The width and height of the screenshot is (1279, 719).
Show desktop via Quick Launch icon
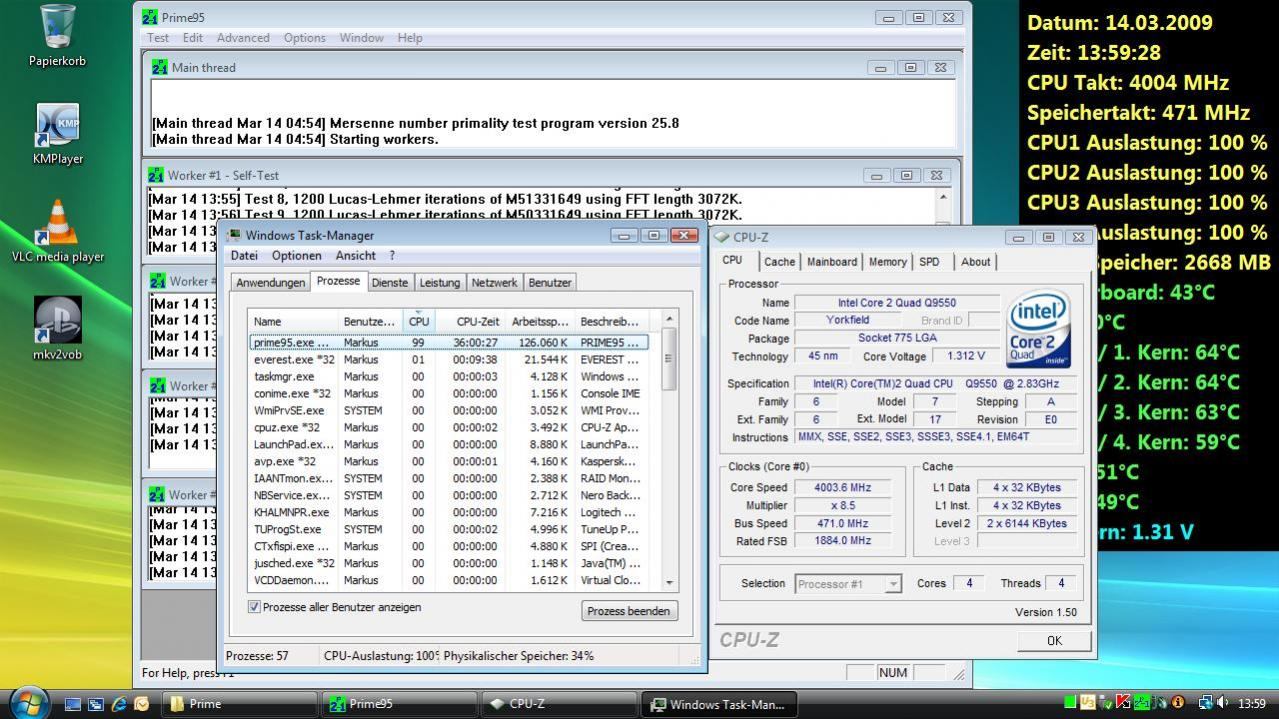click(73, 704)
